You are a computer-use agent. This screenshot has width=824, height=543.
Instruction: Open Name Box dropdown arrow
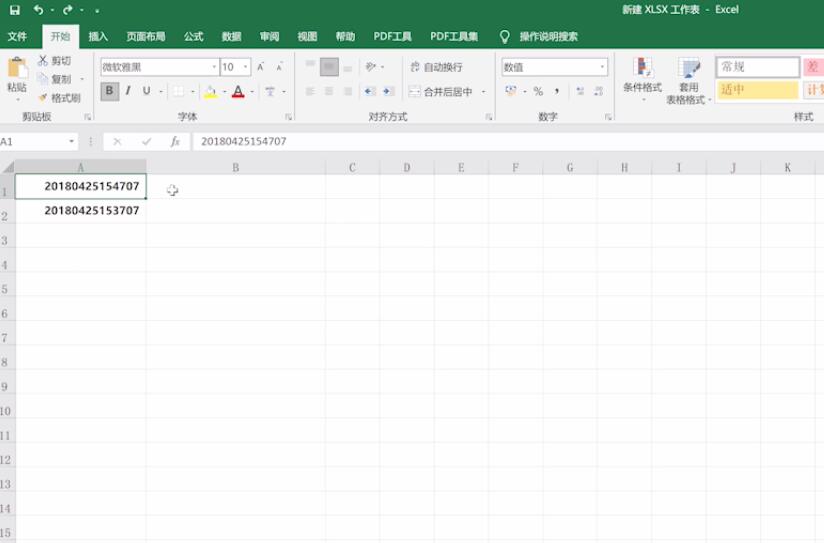coord(71,141)
